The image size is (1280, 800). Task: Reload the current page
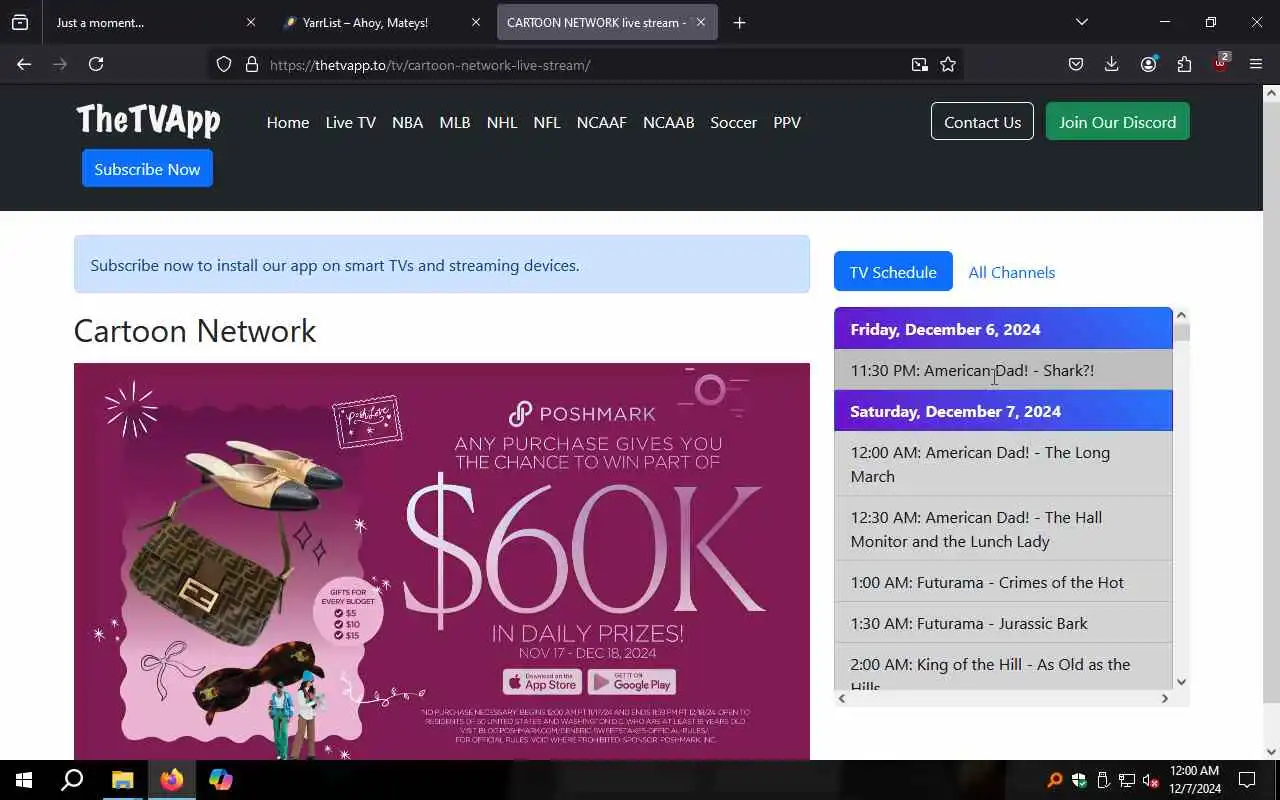tap(96, 64)
